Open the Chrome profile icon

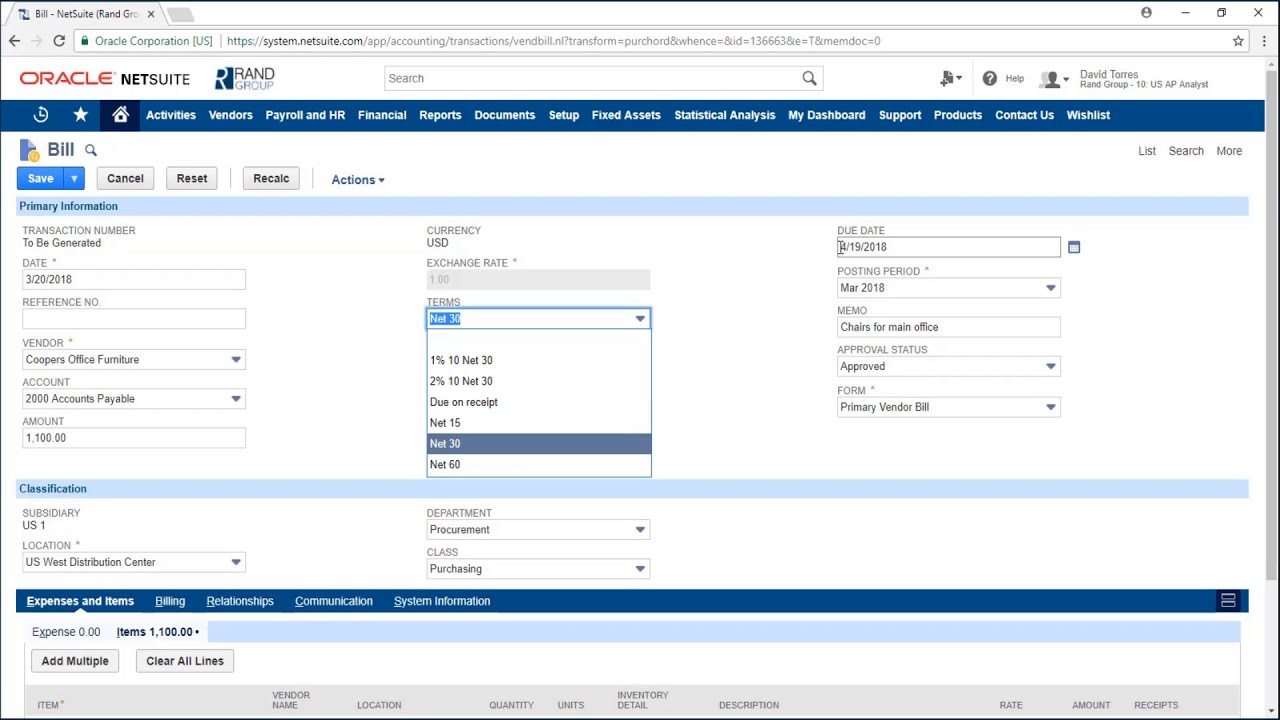[x=1146, y=13]
